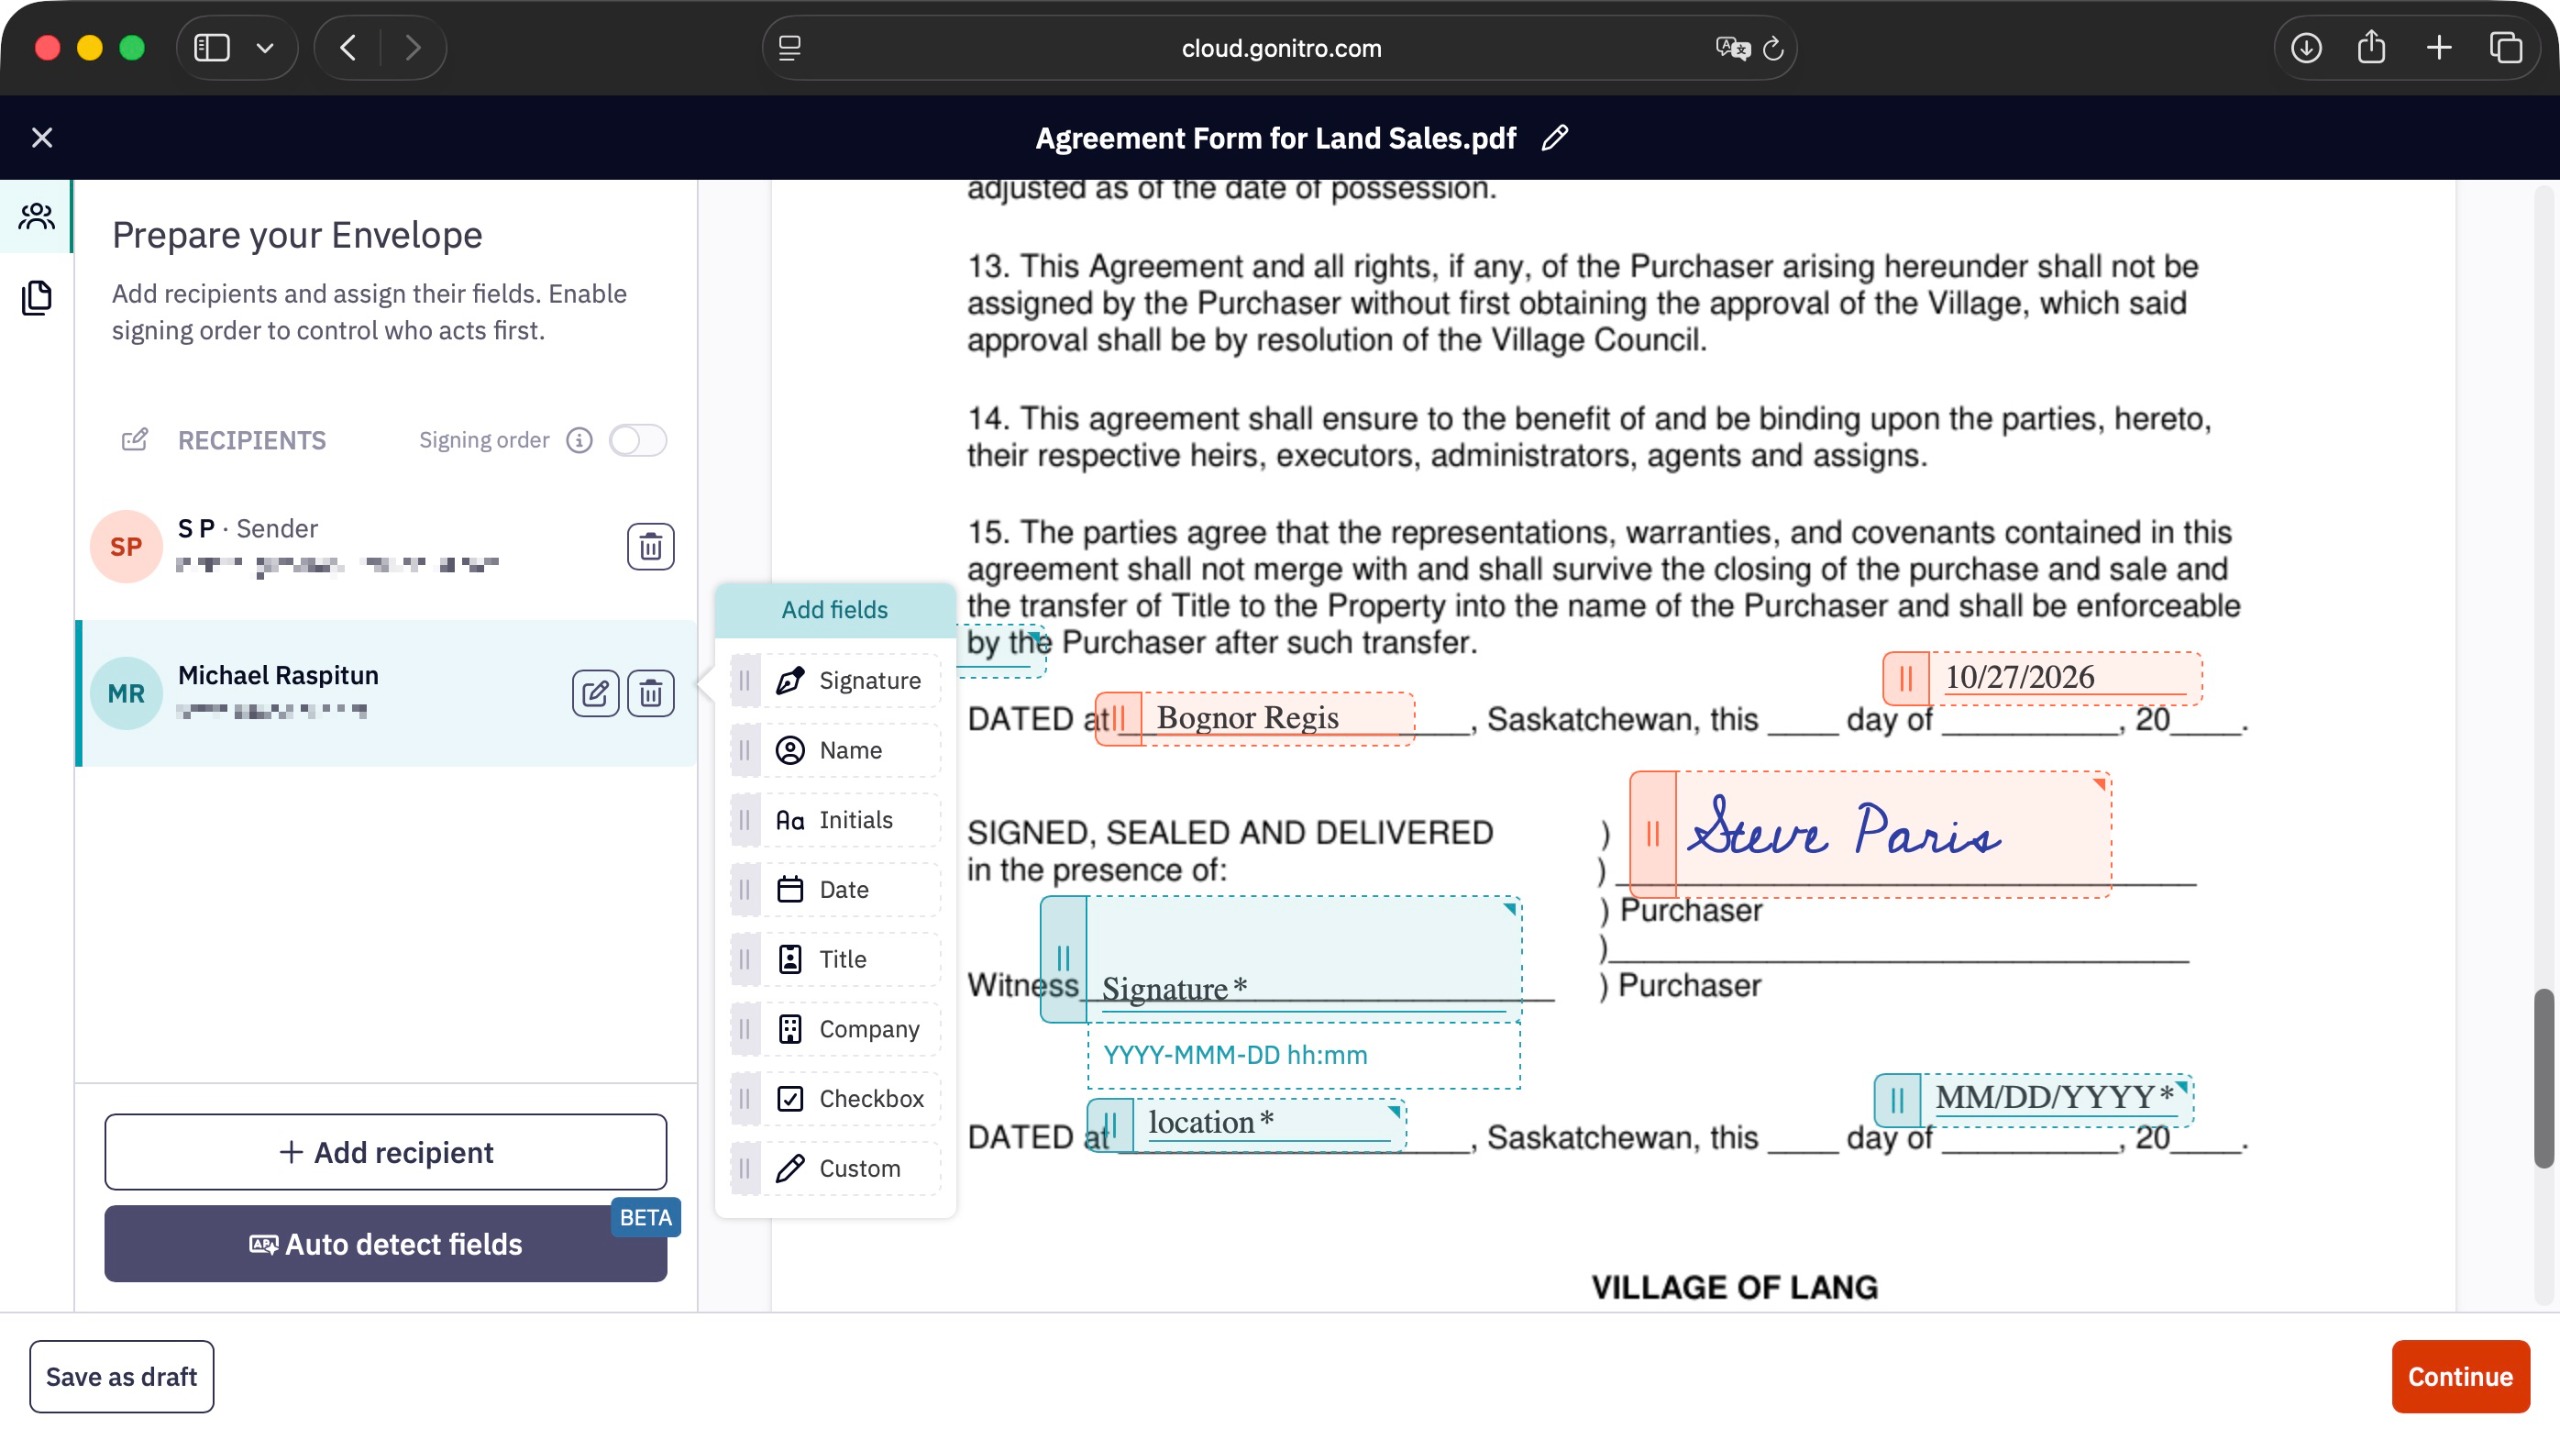2560x1440 pixels.
Task: Click the 10/27/2026 date field
Action: tap(2042, 678)
